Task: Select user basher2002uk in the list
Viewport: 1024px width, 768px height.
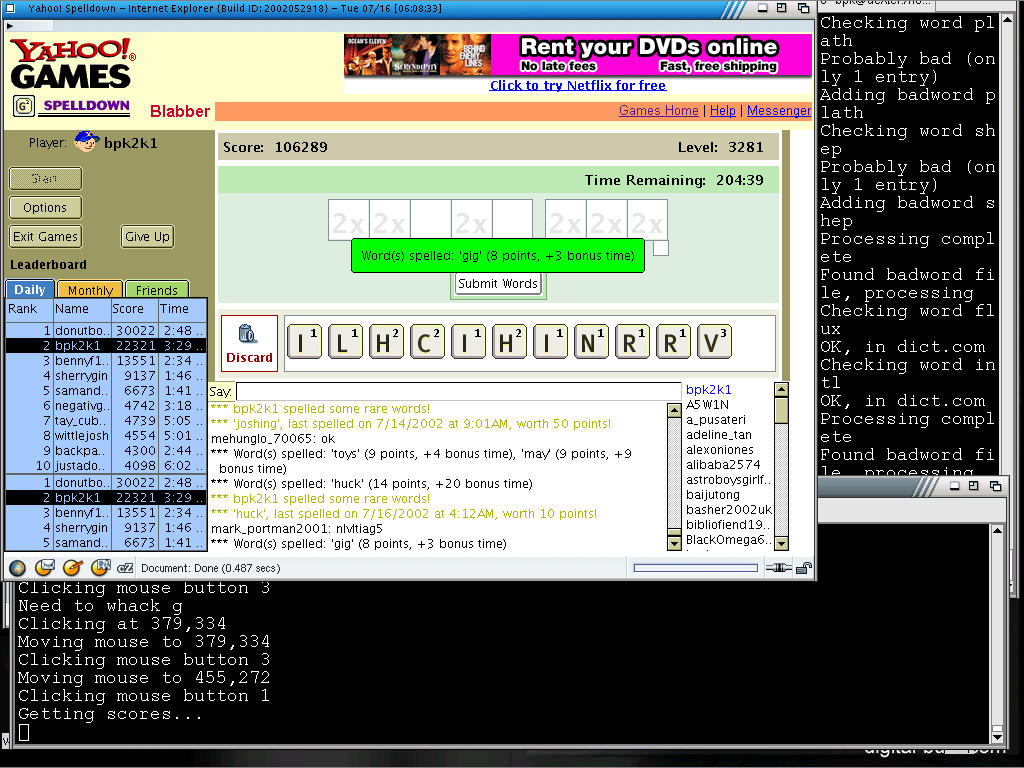Action: click(x=729, y=510)
